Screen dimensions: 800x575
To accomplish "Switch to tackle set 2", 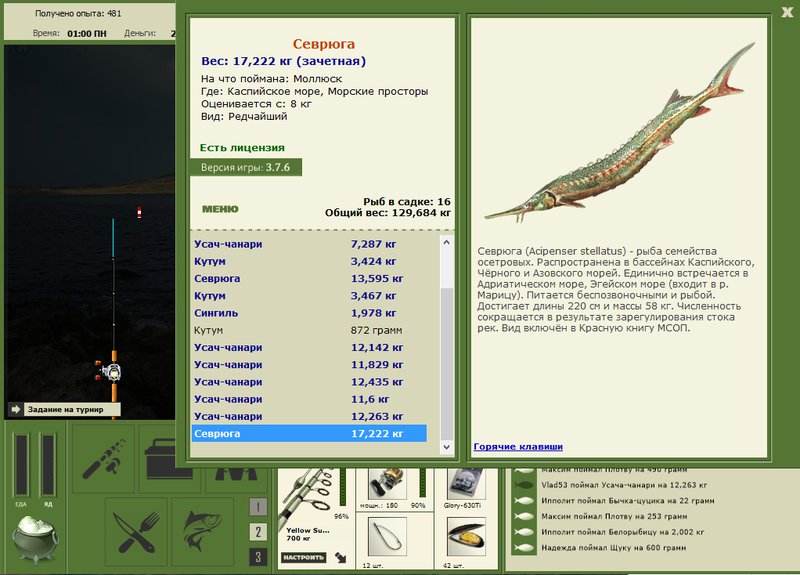I will tap(258, 532).
